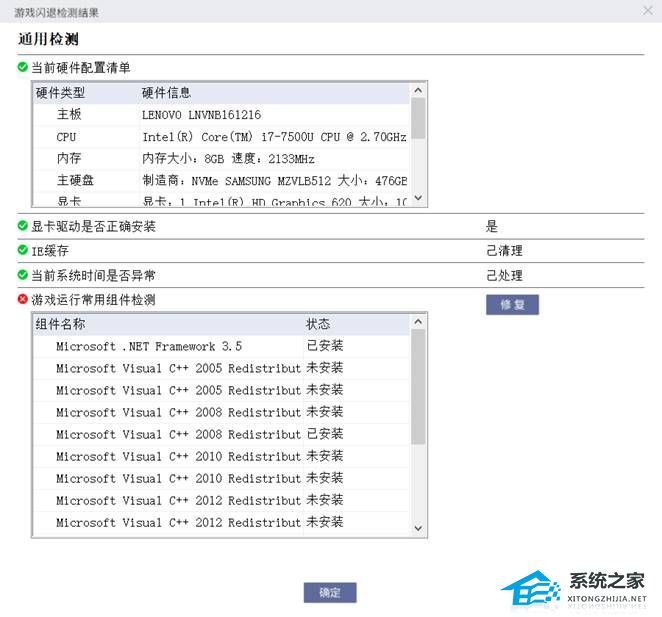Click component list scroll up arrow
This screenshot has width=662, height=617.
click(x=418, y=322)
